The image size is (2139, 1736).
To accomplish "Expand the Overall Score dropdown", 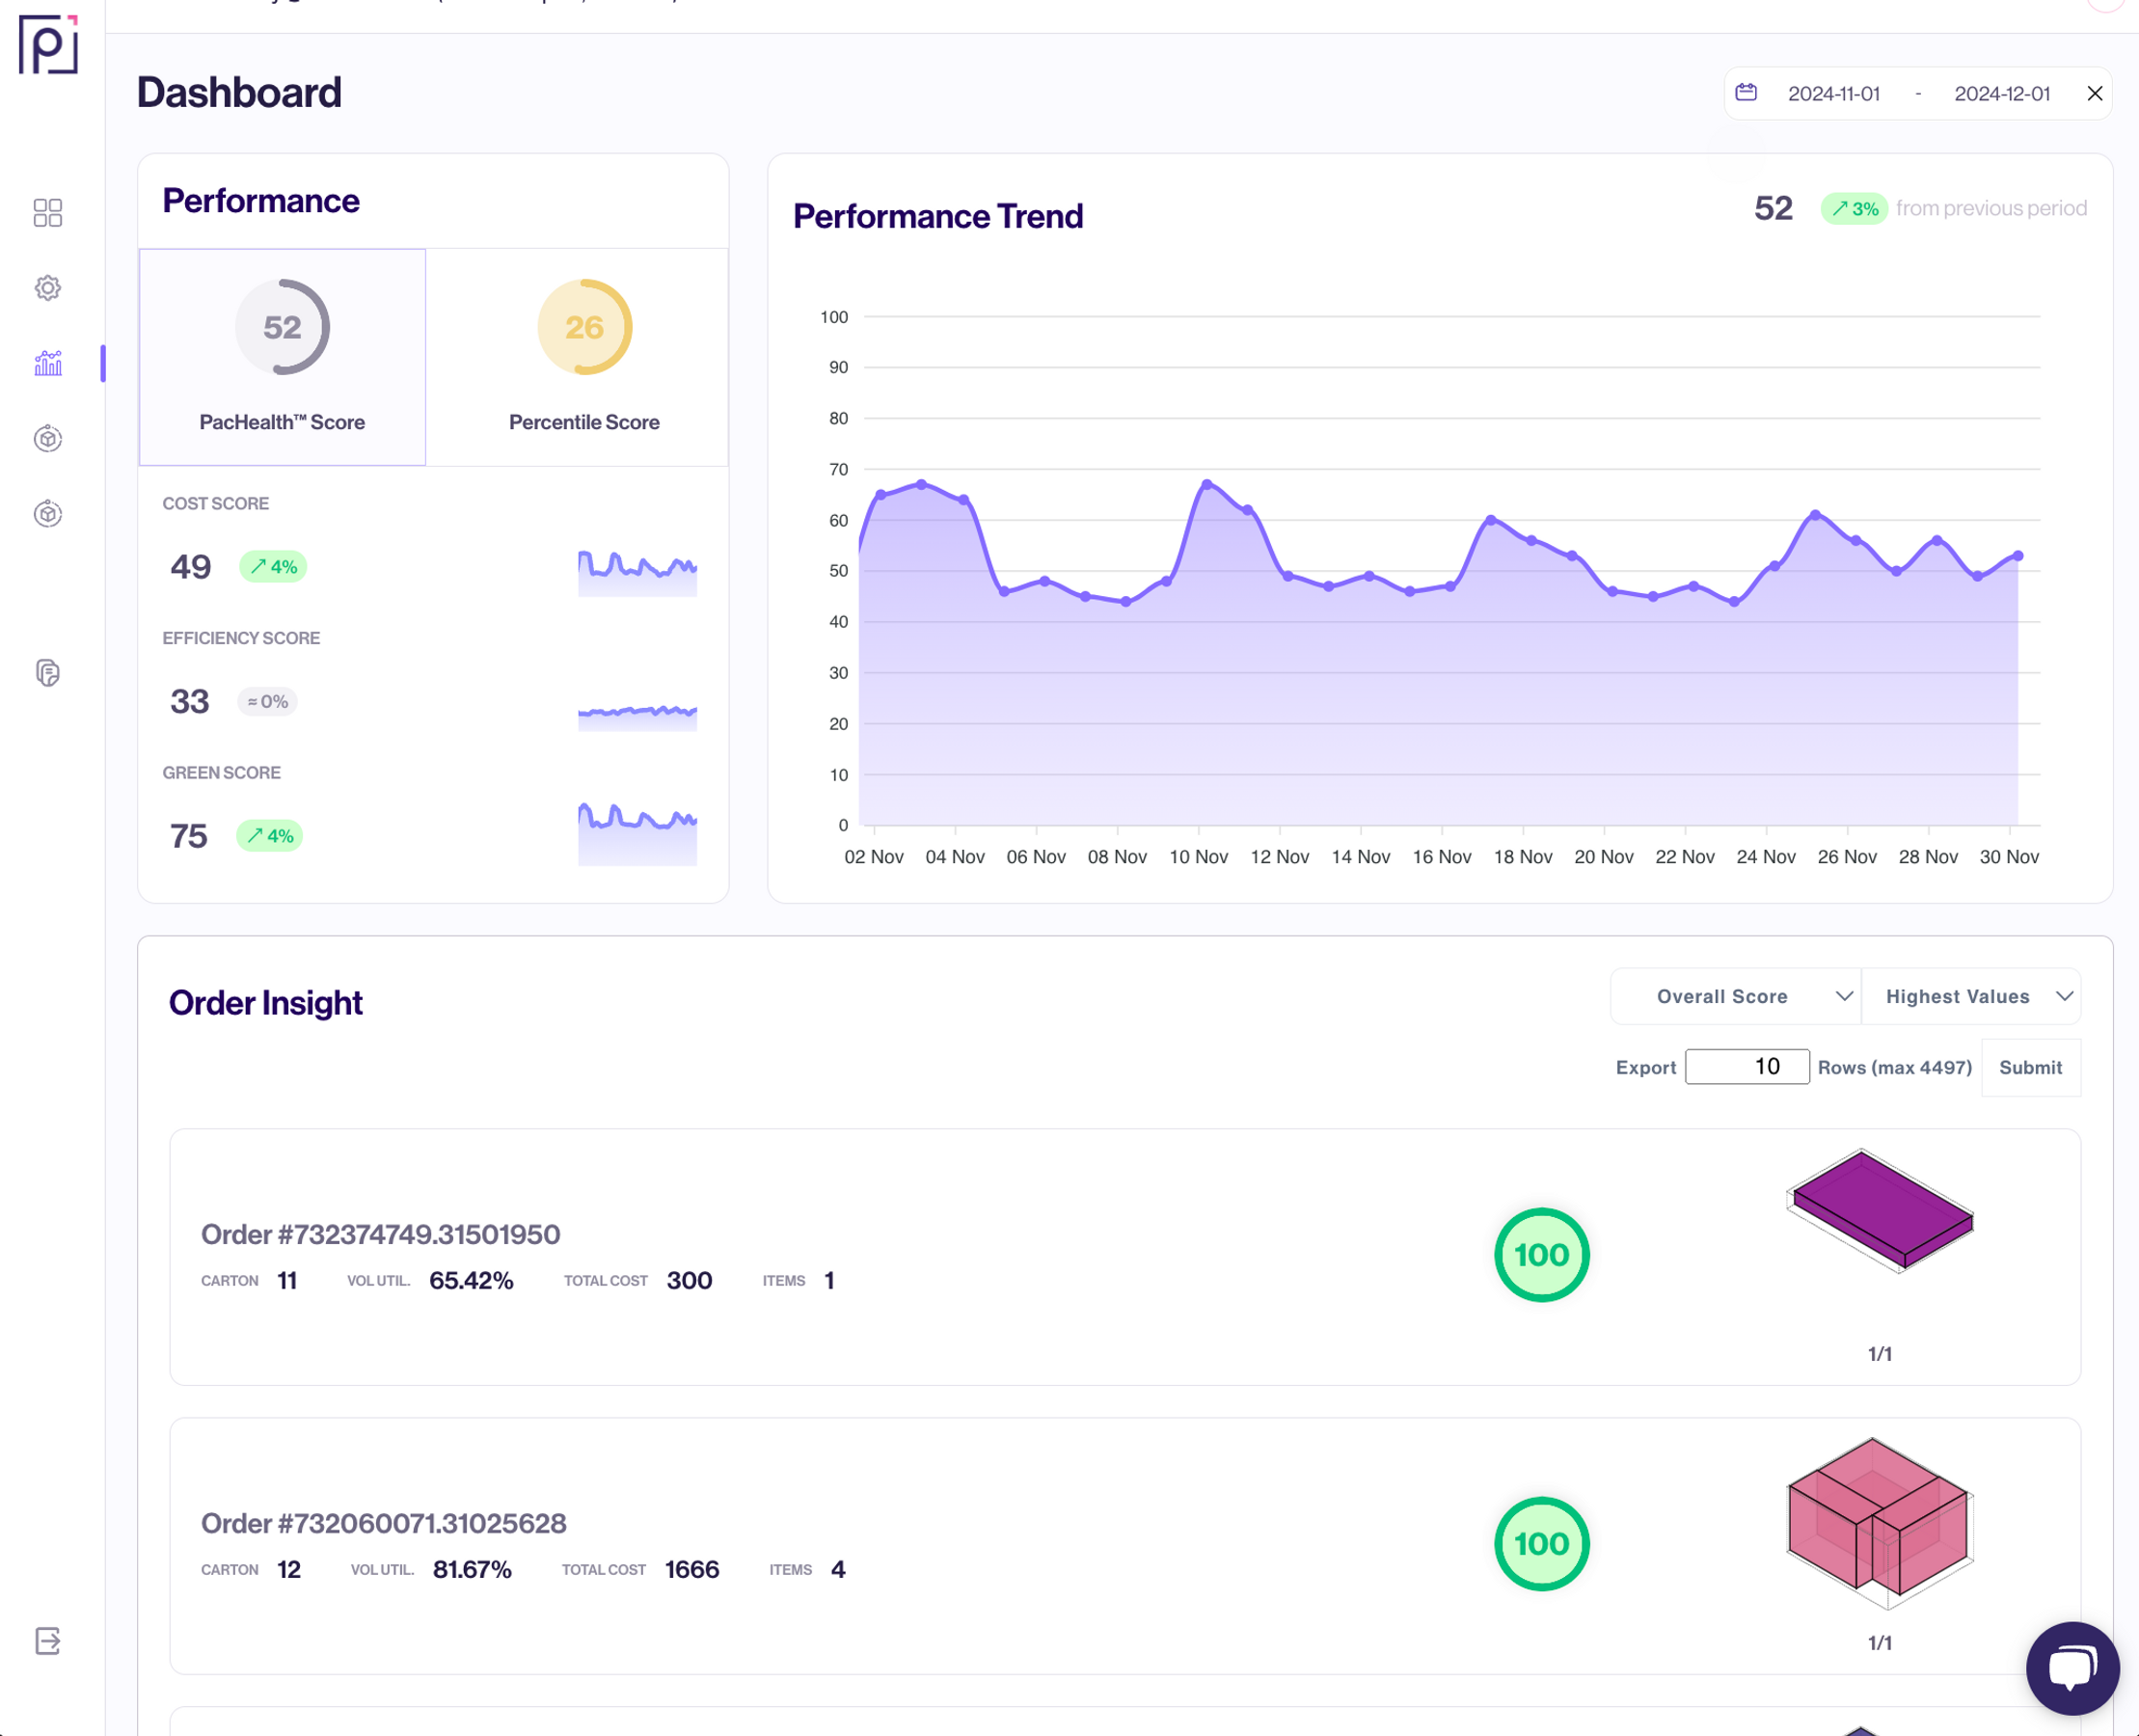I will (1736, 996).
